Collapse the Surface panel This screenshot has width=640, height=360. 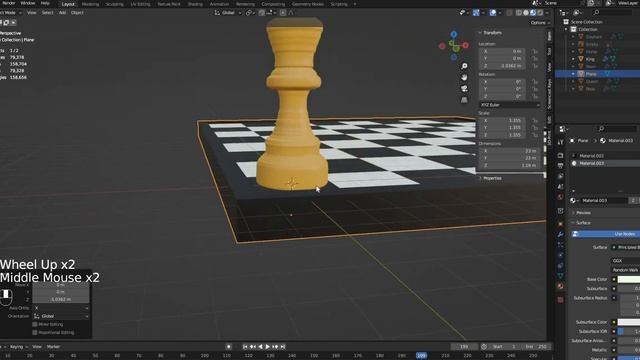click(582, 223)
